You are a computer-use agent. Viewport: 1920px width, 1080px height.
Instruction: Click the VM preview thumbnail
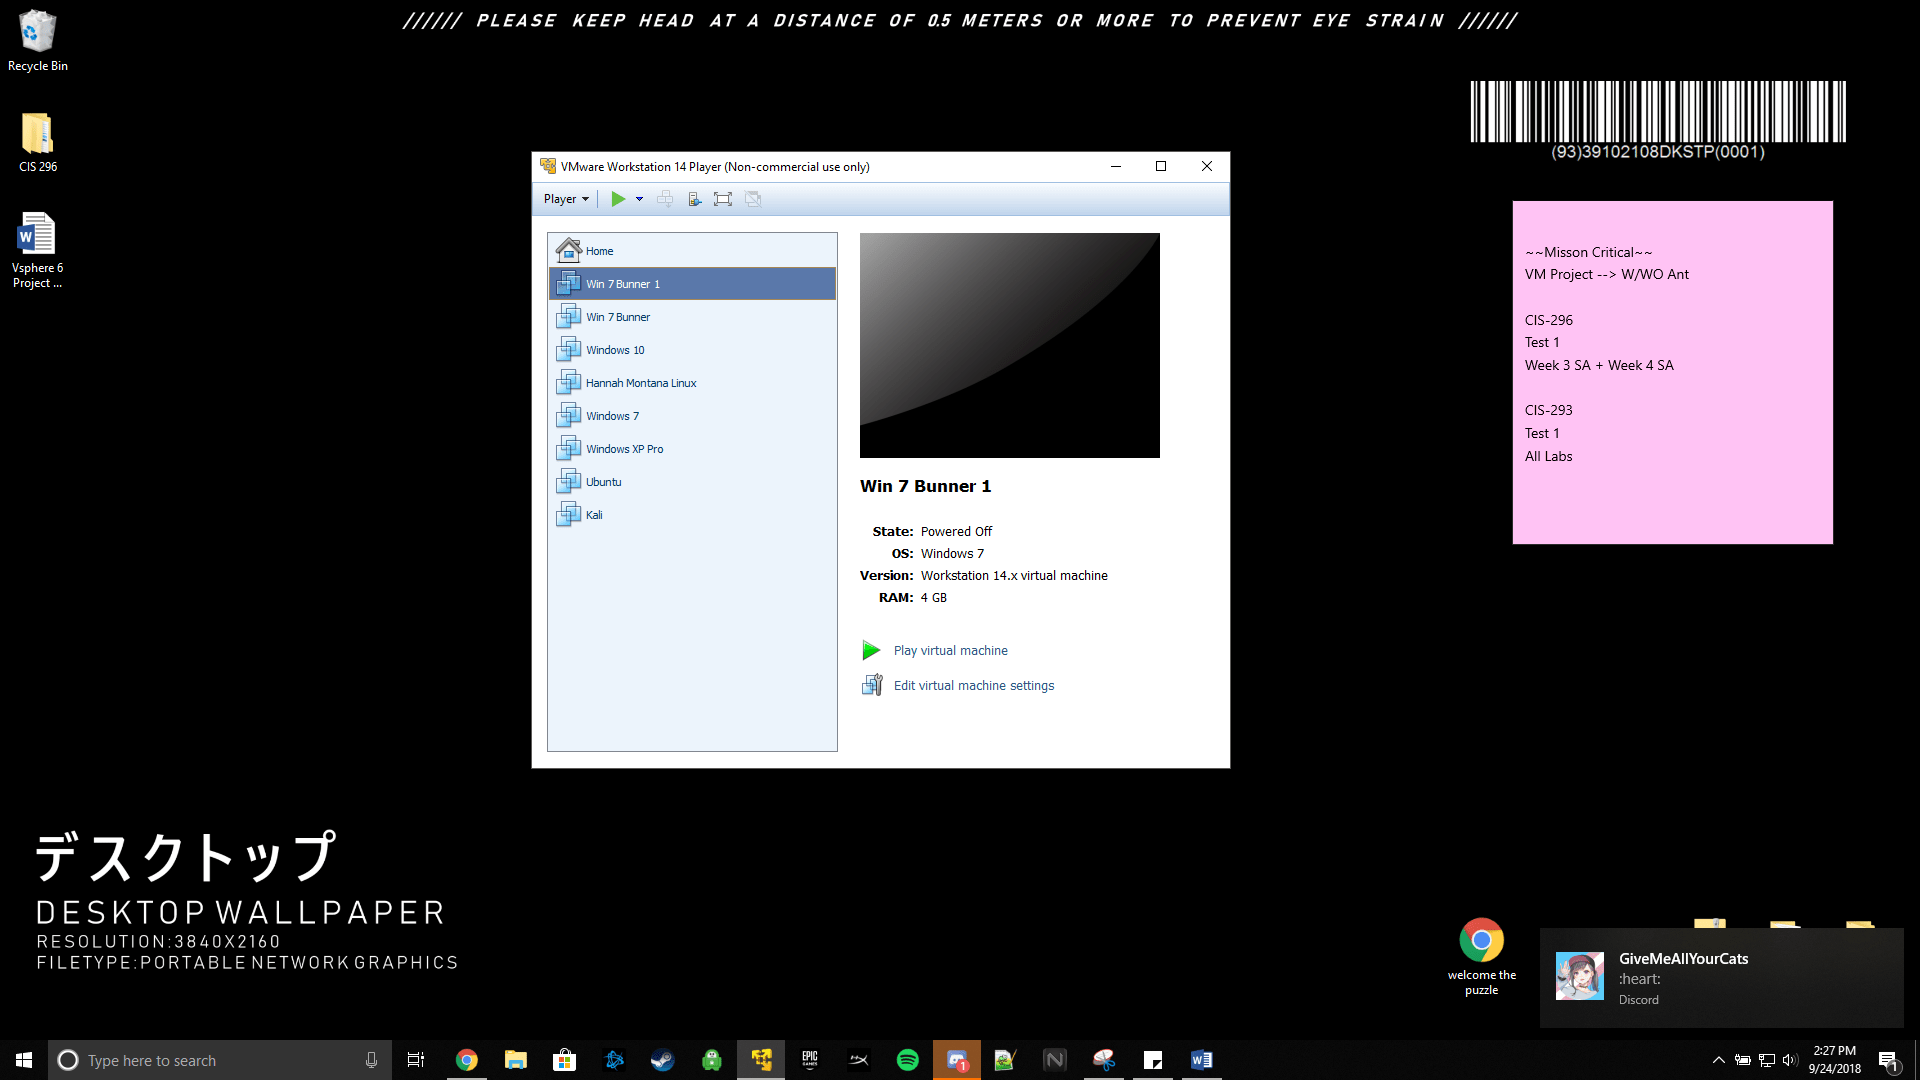pos(1009,345)
